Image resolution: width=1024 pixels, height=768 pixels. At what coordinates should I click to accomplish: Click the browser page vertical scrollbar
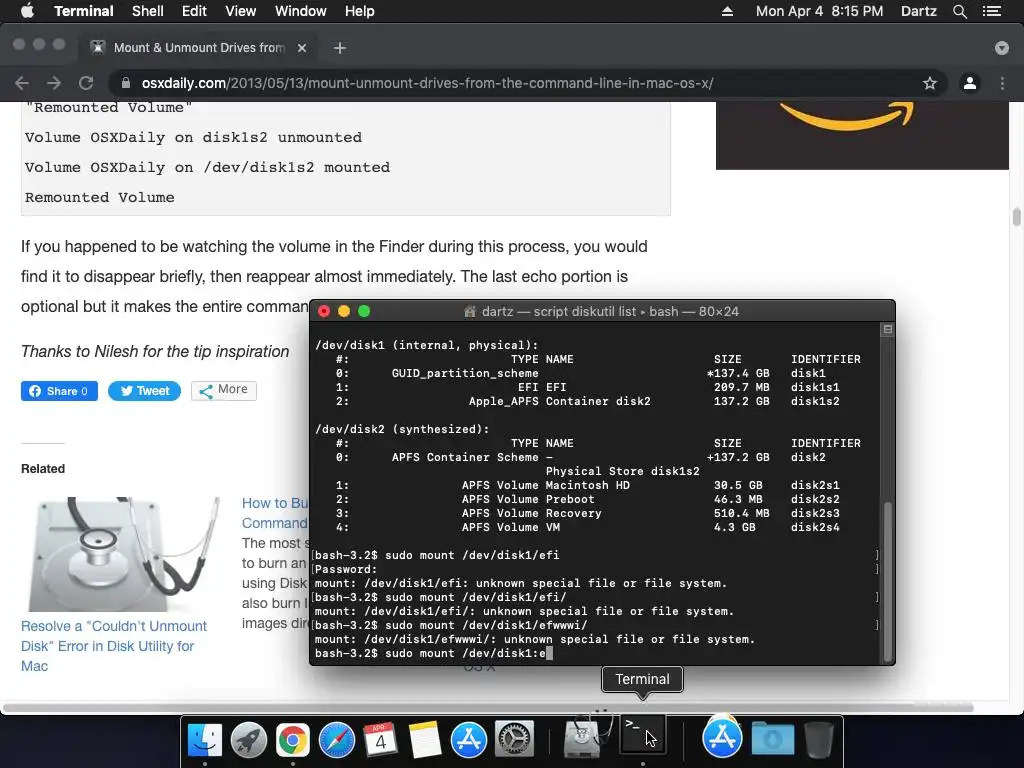[x=1016, y=217]
